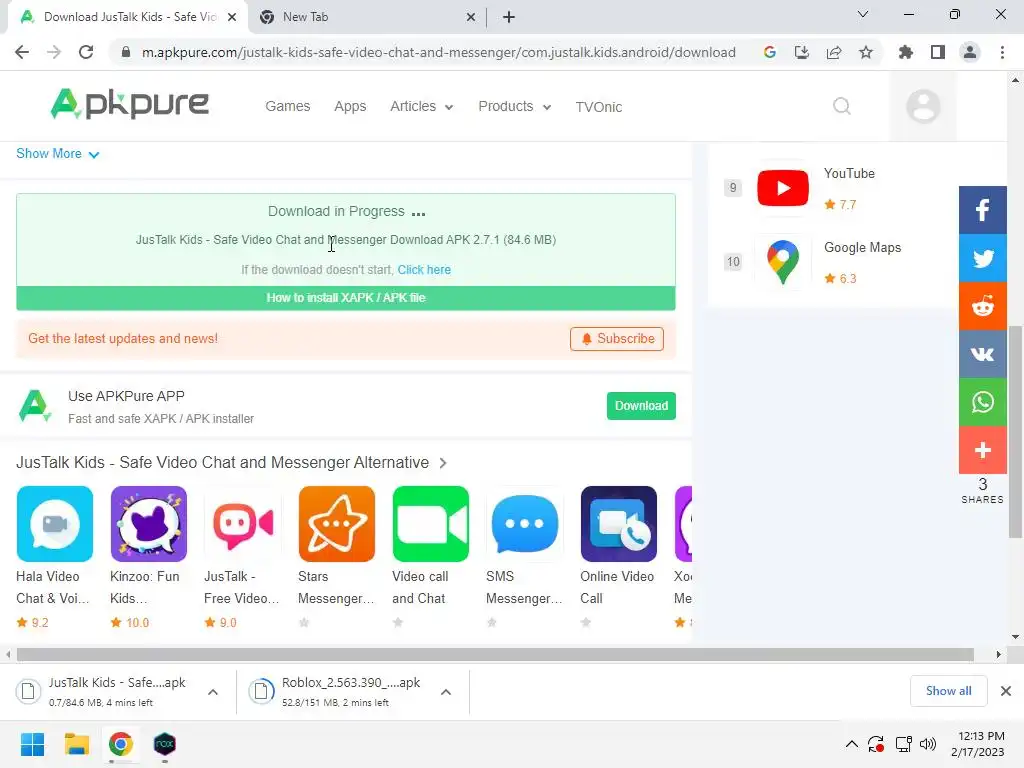Click How to install XAPK / APK file

(345, 298)
